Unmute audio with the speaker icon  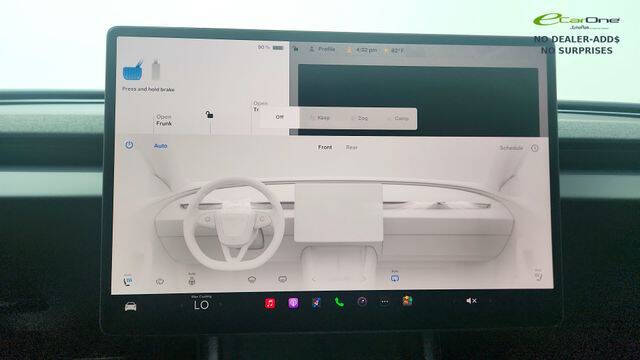tap(471, 300)
